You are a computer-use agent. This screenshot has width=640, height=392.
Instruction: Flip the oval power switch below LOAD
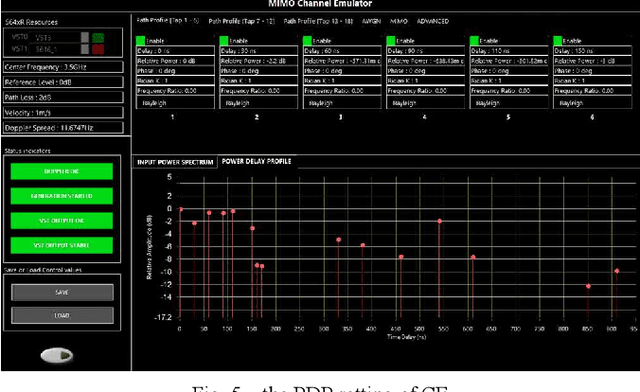57,355
